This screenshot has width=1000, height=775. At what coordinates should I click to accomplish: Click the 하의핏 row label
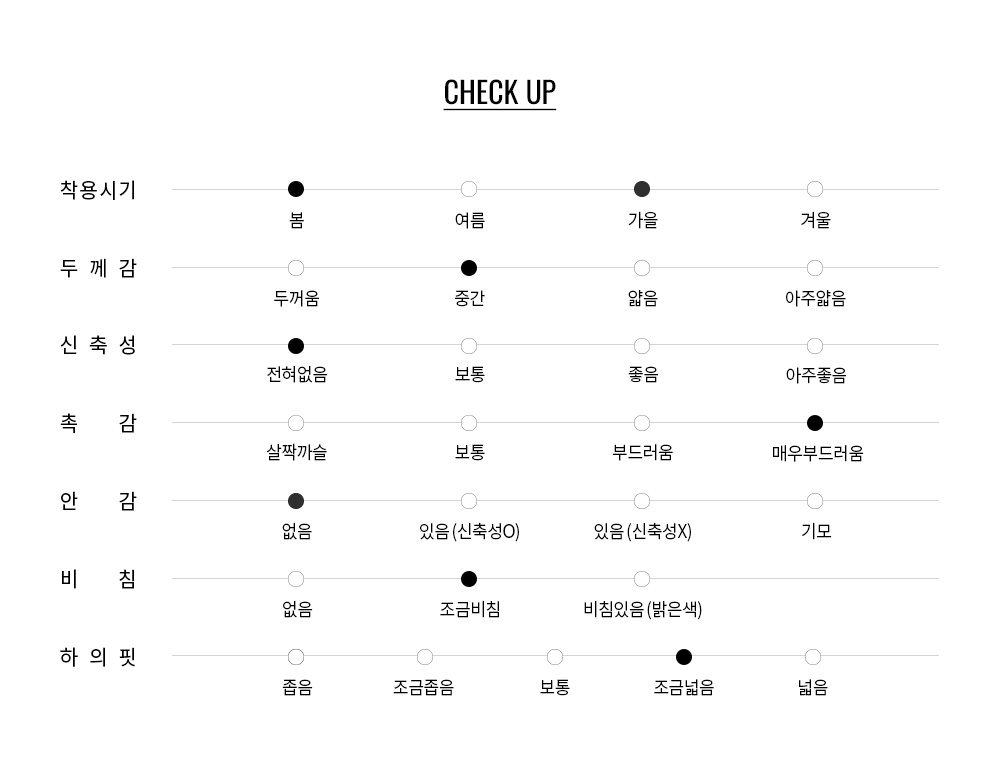pos(98,657)
